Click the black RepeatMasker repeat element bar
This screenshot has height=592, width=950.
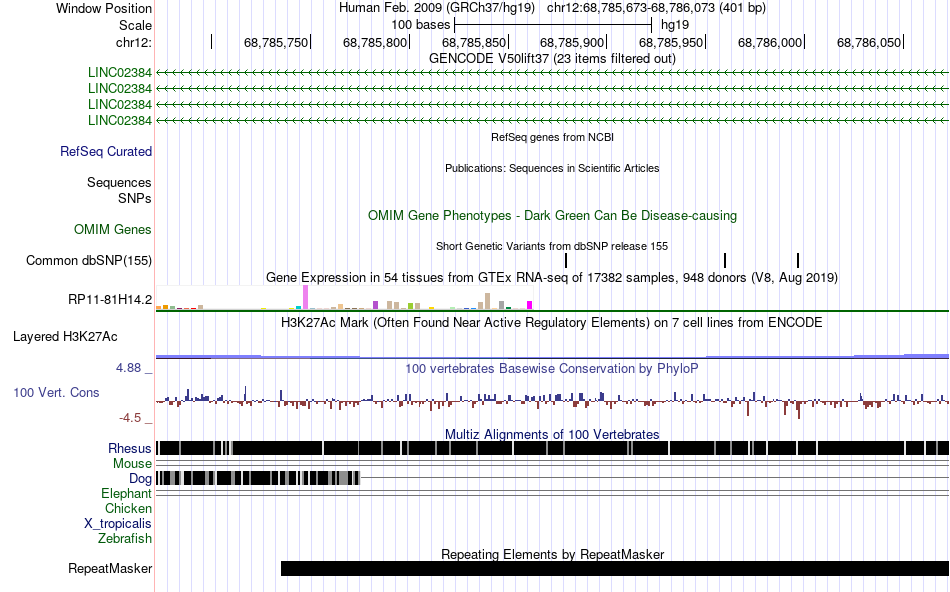tap(615, 568)
